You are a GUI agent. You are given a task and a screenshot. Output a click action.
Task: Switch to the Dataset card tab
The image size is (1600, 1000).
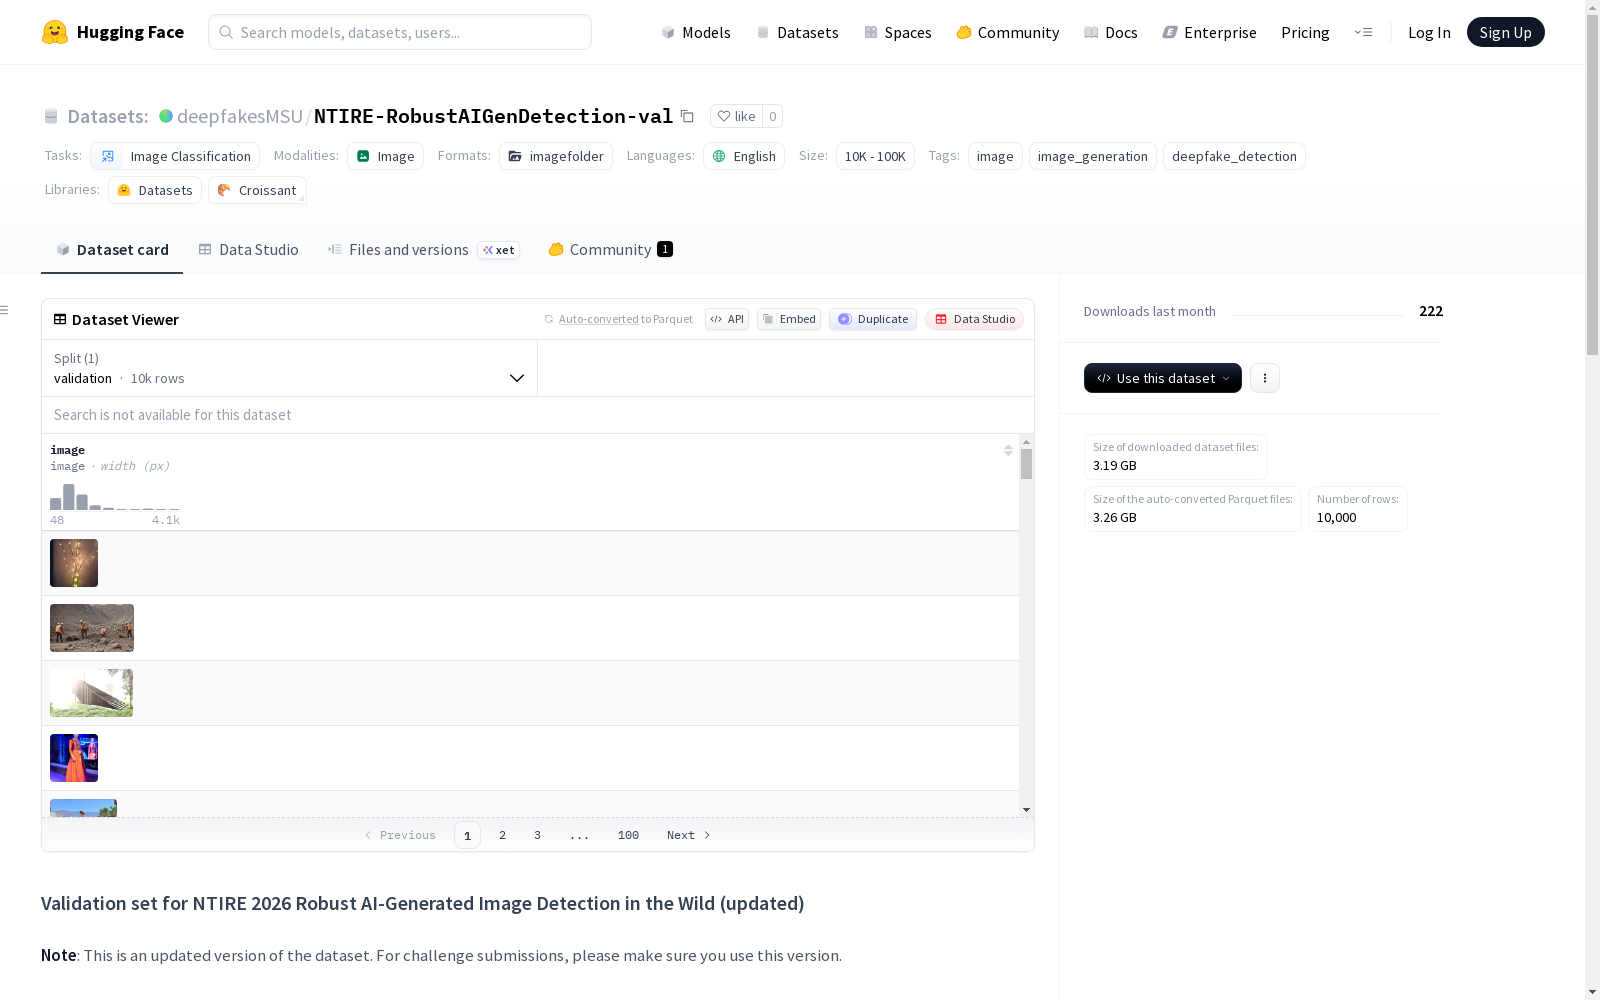[x=112, y=250]
